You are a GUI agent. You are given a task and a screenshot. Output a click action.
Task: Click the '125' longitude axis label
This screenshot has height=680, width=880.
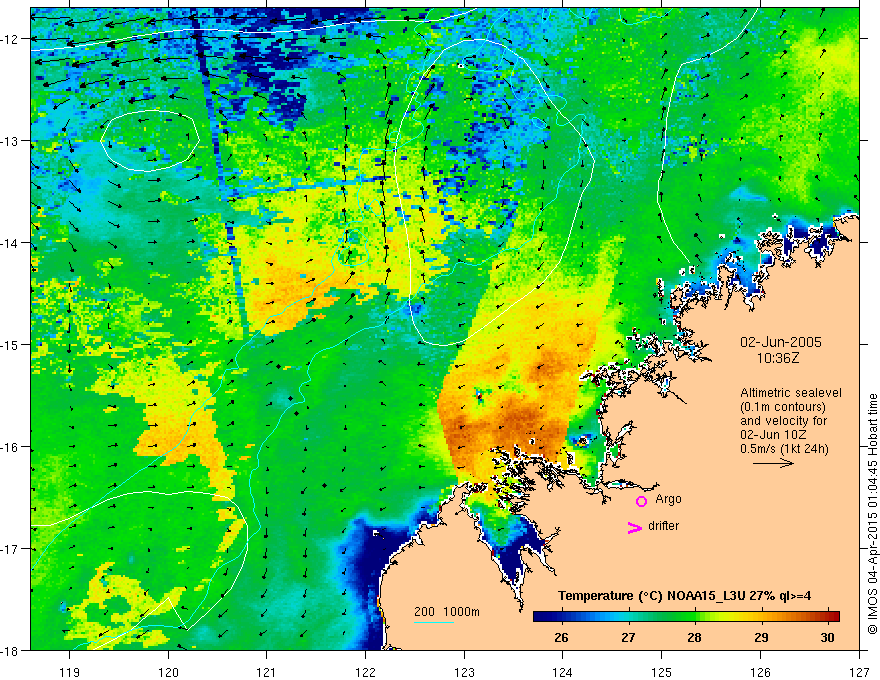(662, 672)
